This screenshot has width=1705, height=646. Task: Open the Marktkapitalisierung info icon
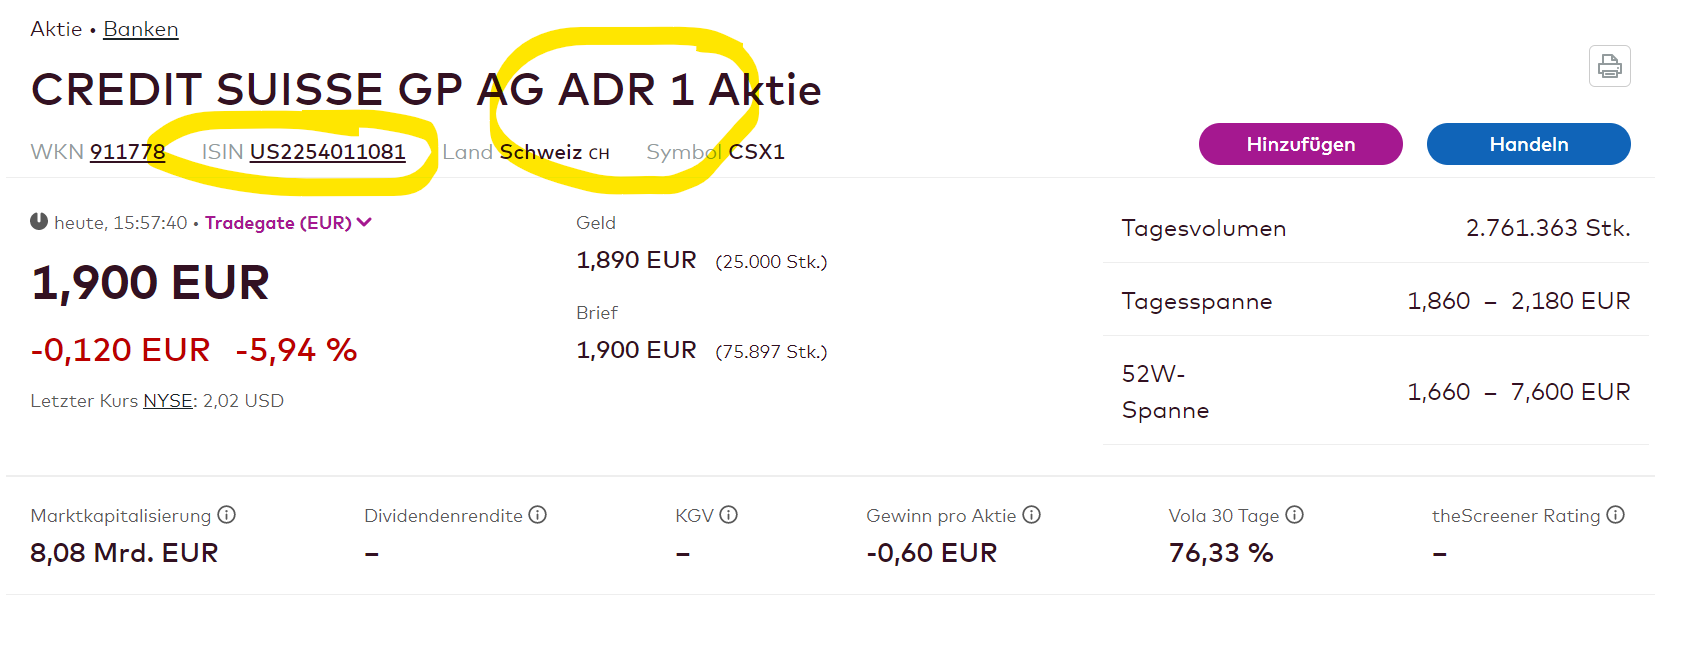point(227,515)
